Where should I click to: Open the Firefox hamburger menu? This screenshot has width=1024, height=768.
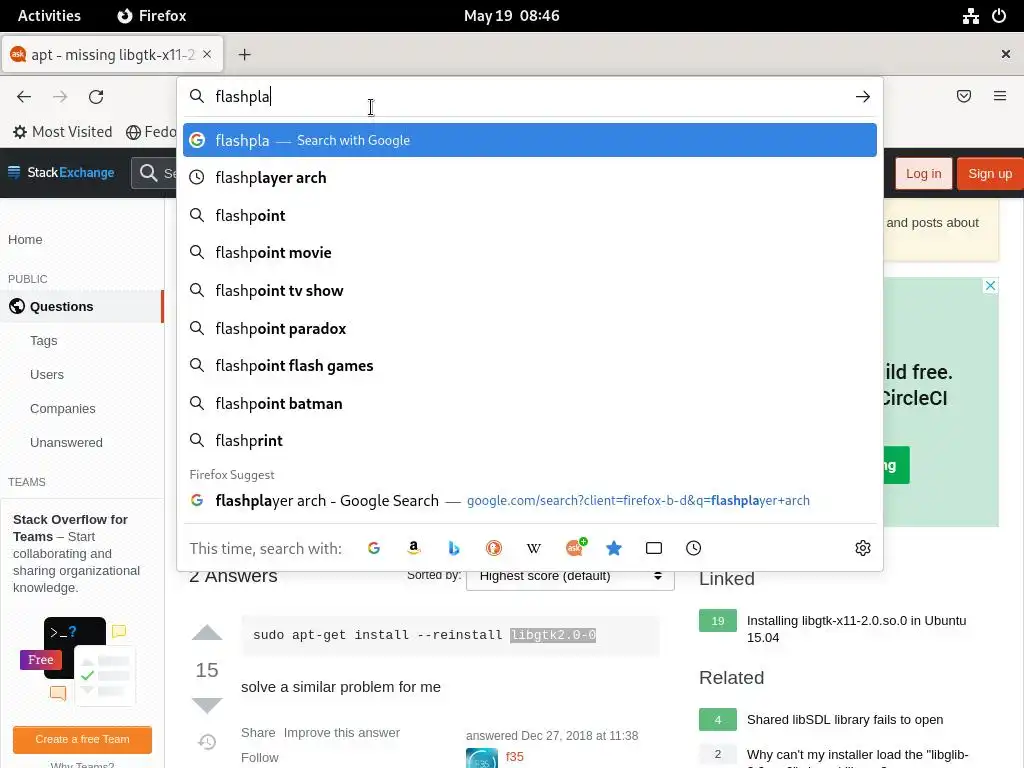coord(1000,96)
